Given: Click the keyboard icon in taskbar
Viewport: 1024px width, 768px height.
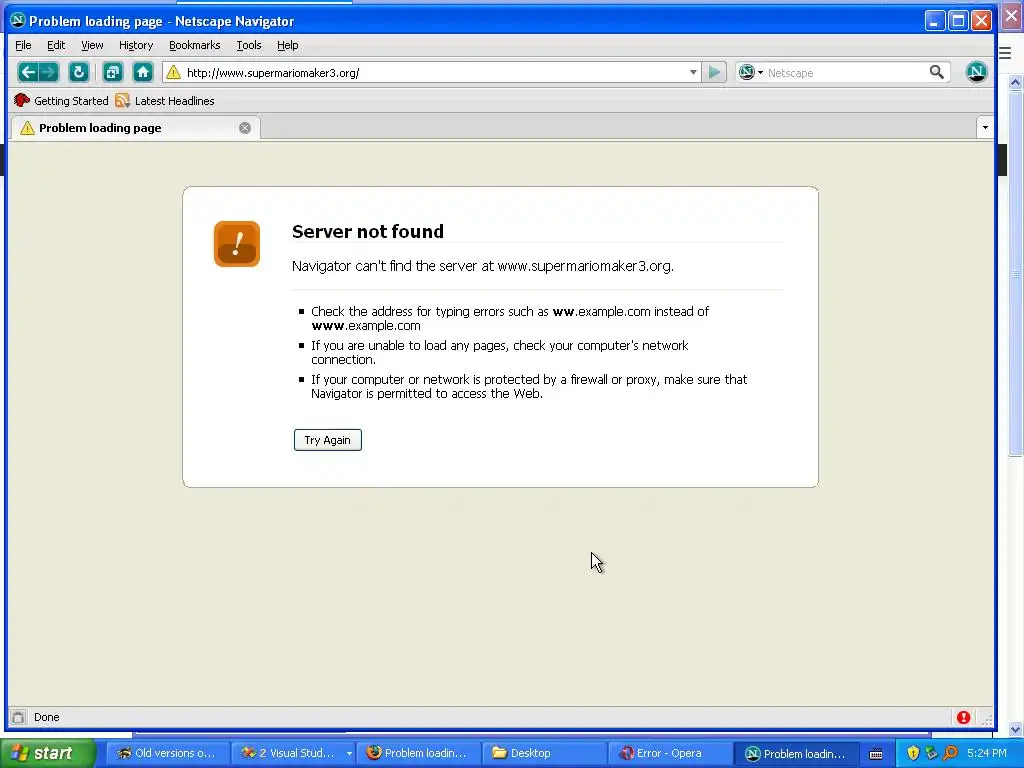Looking at the screenshot, I should point(876,754).
